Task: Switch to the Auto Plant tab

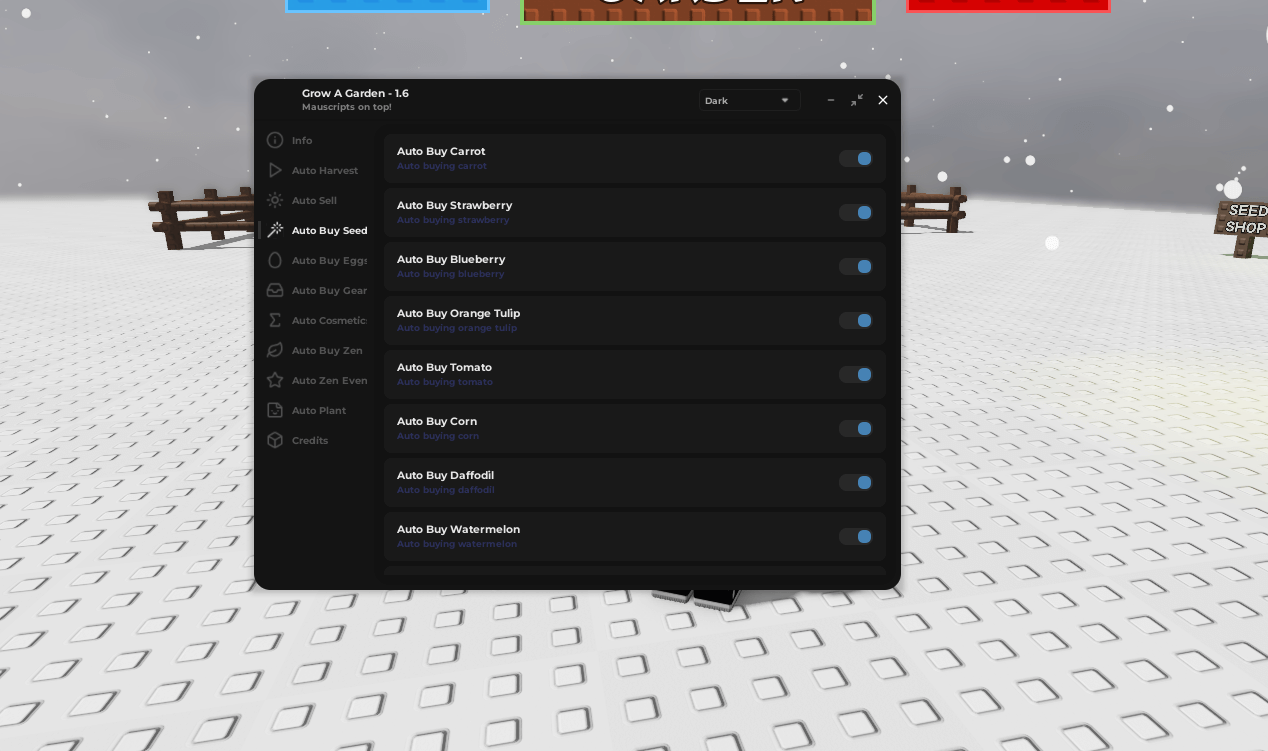Action: [319, 411]
